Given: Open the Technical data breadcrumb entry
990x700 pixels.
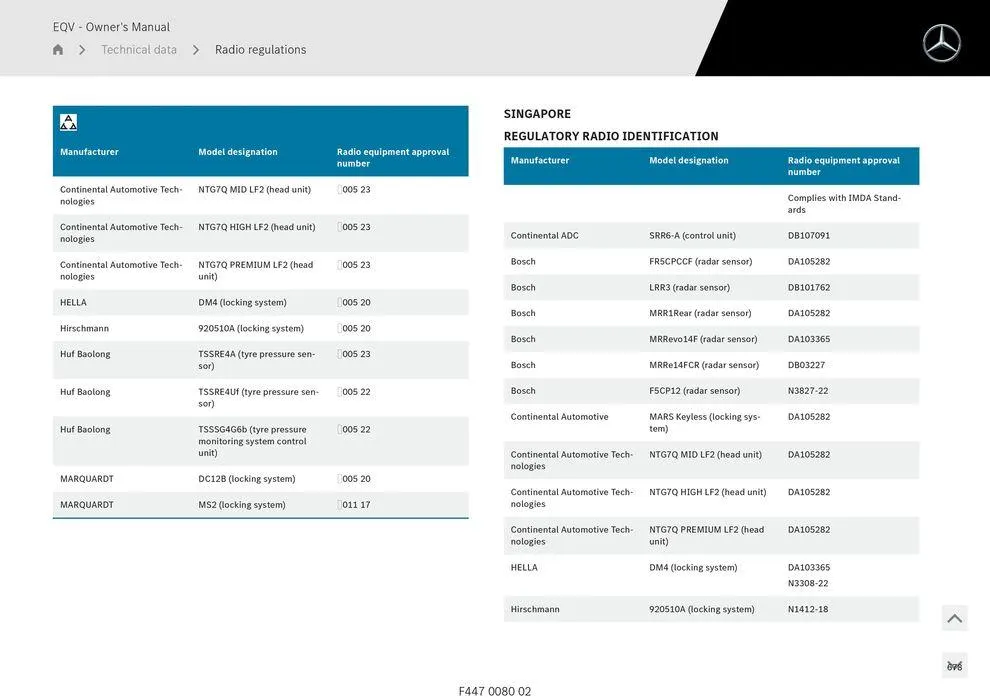Looking at the screenshot, I should [x=138, y=48].
